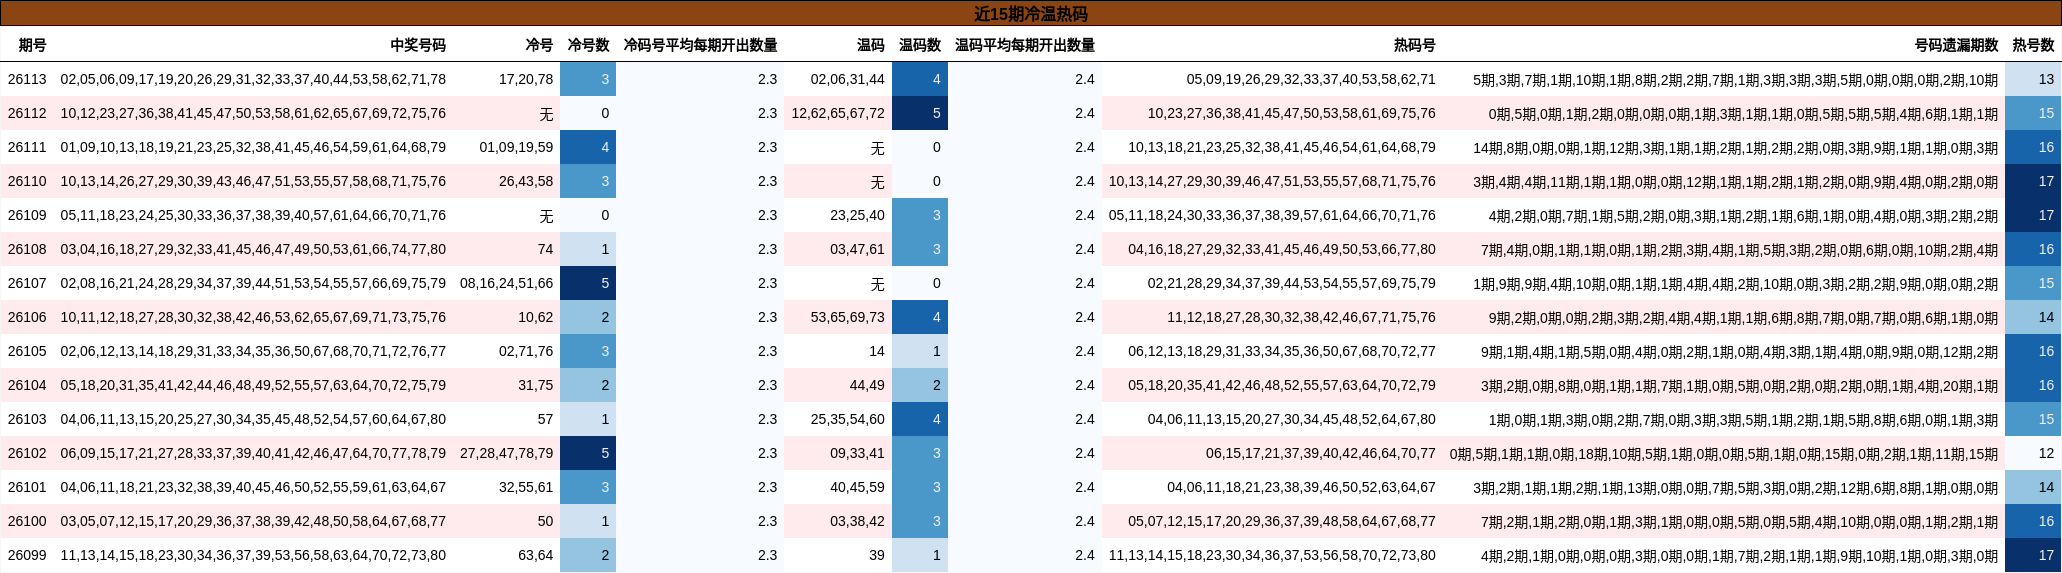Click hot count 14 in row 26106
The width and height of the screenshot is (2062, 573).
click(2033, 317)
